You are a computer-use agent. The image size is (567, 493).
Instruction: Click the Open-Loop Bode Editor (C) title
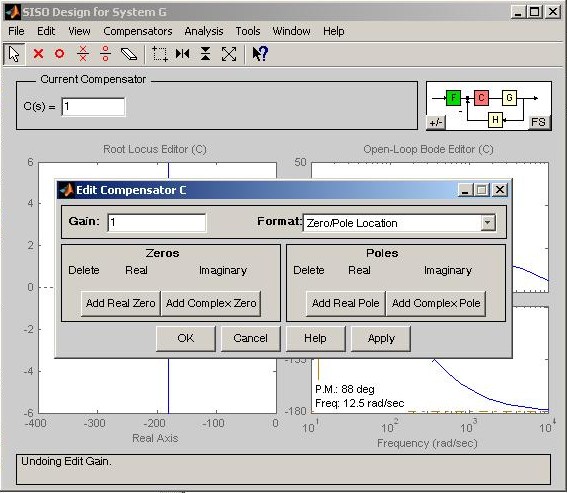(428, 149)
